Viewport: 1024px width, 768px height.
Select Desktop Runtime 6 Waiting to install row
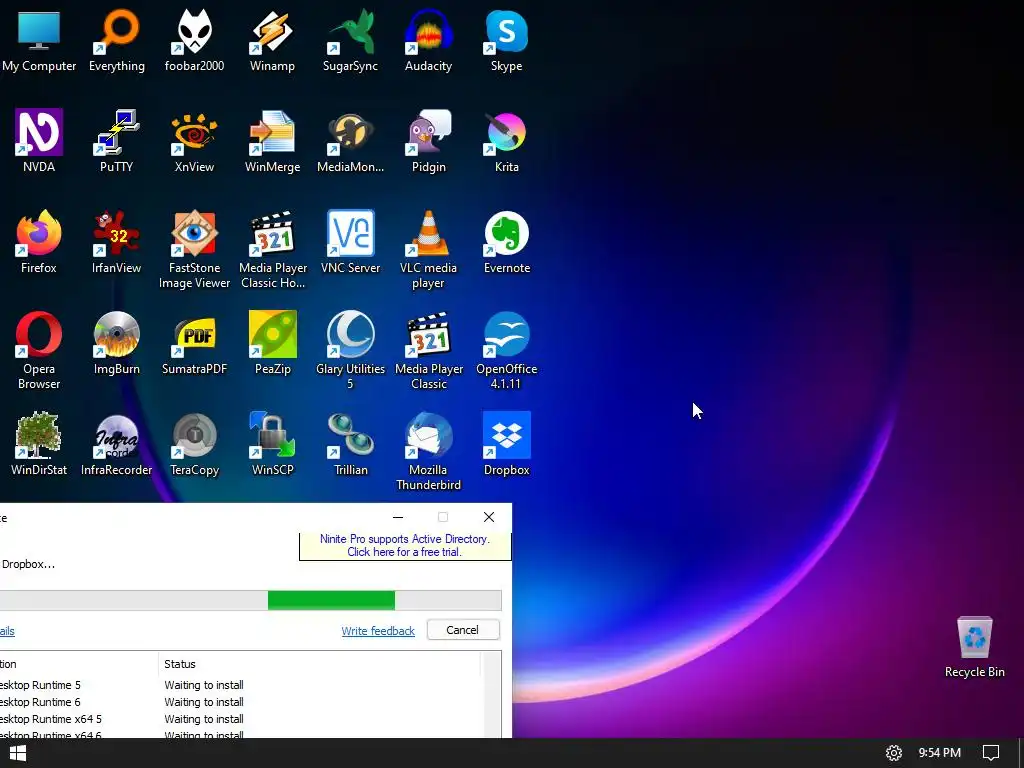[x=240, y=702]
